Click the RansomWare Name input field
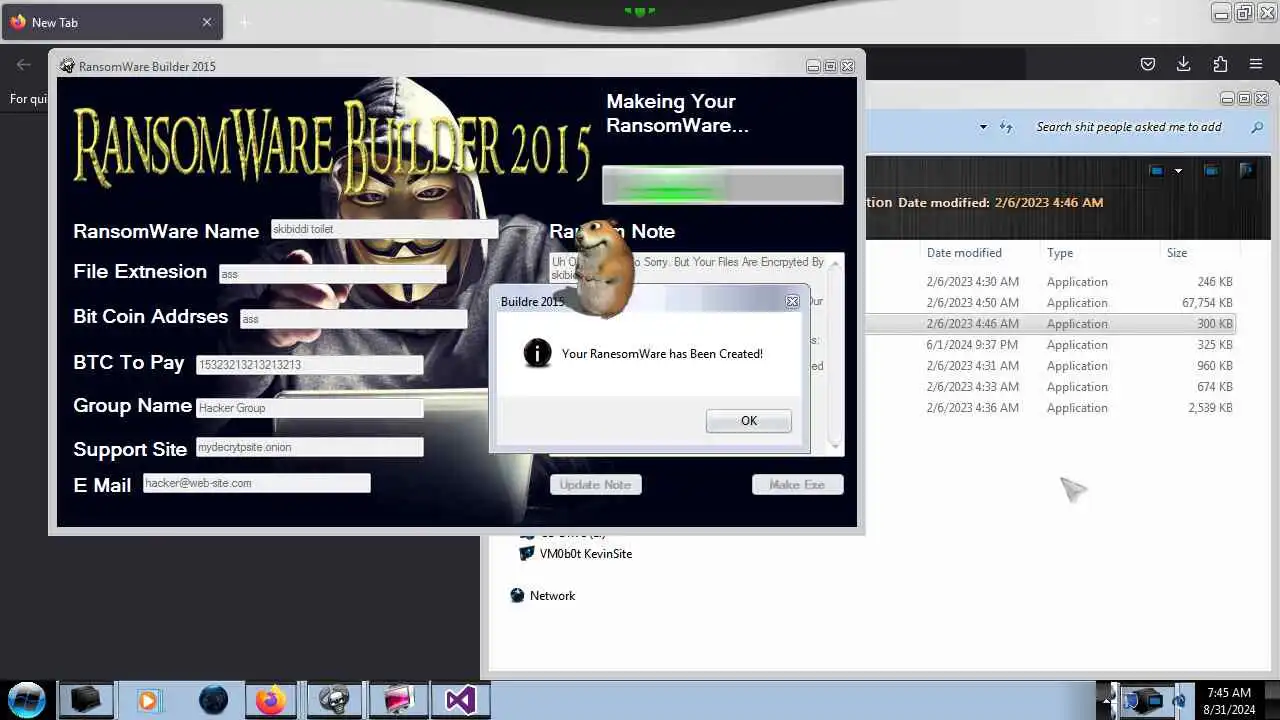Viewport: 1280px width, 720px height. point(384,229)
